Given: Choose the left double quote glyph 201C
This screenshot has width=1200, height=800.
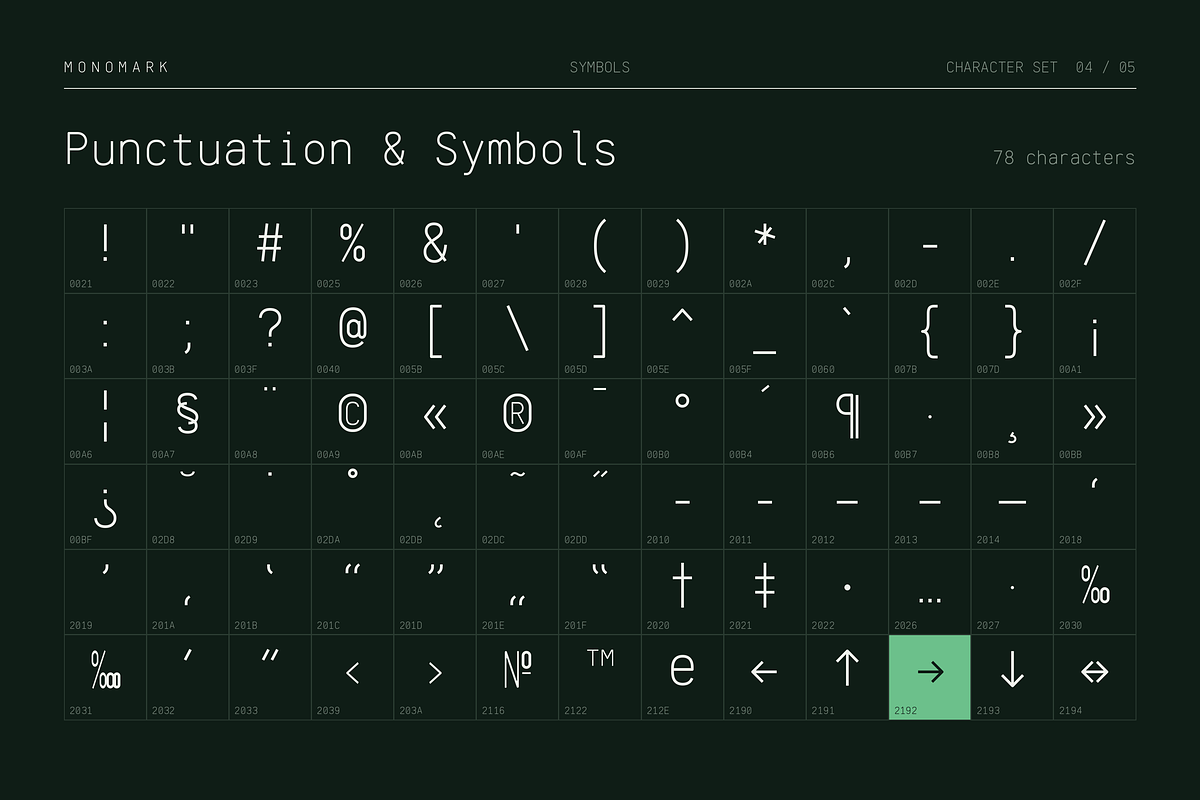Looking at the screenshot, I should point(352,591).
